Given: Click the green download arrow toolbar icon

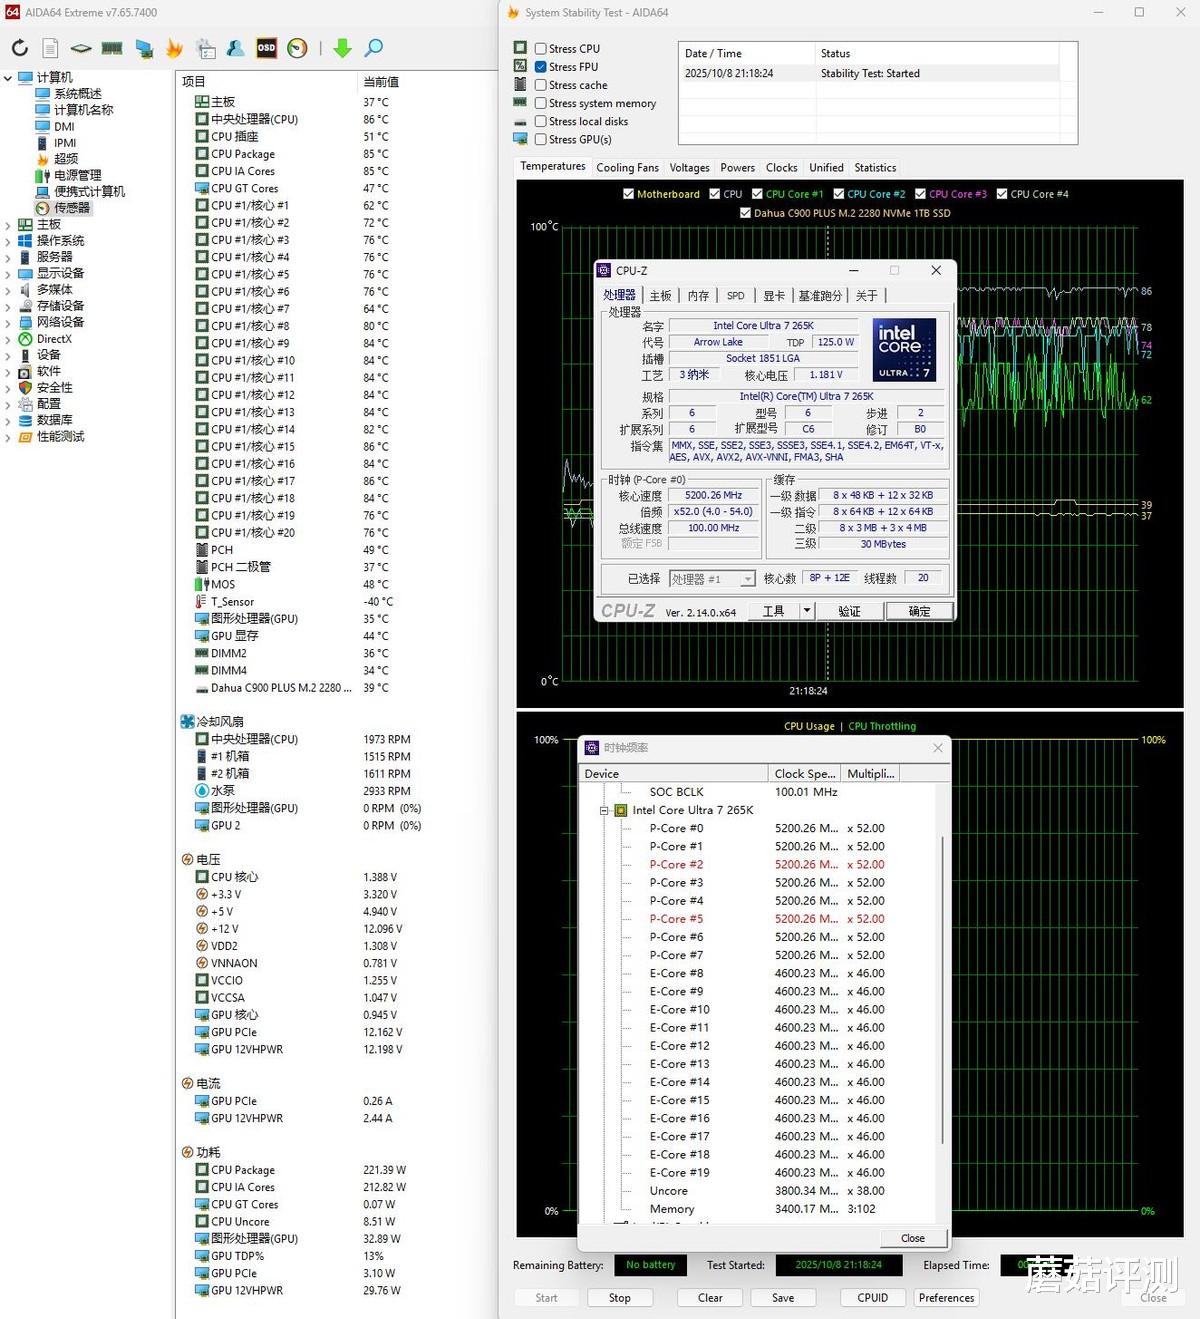Looking at the screenshot, I should coord(342,48).
